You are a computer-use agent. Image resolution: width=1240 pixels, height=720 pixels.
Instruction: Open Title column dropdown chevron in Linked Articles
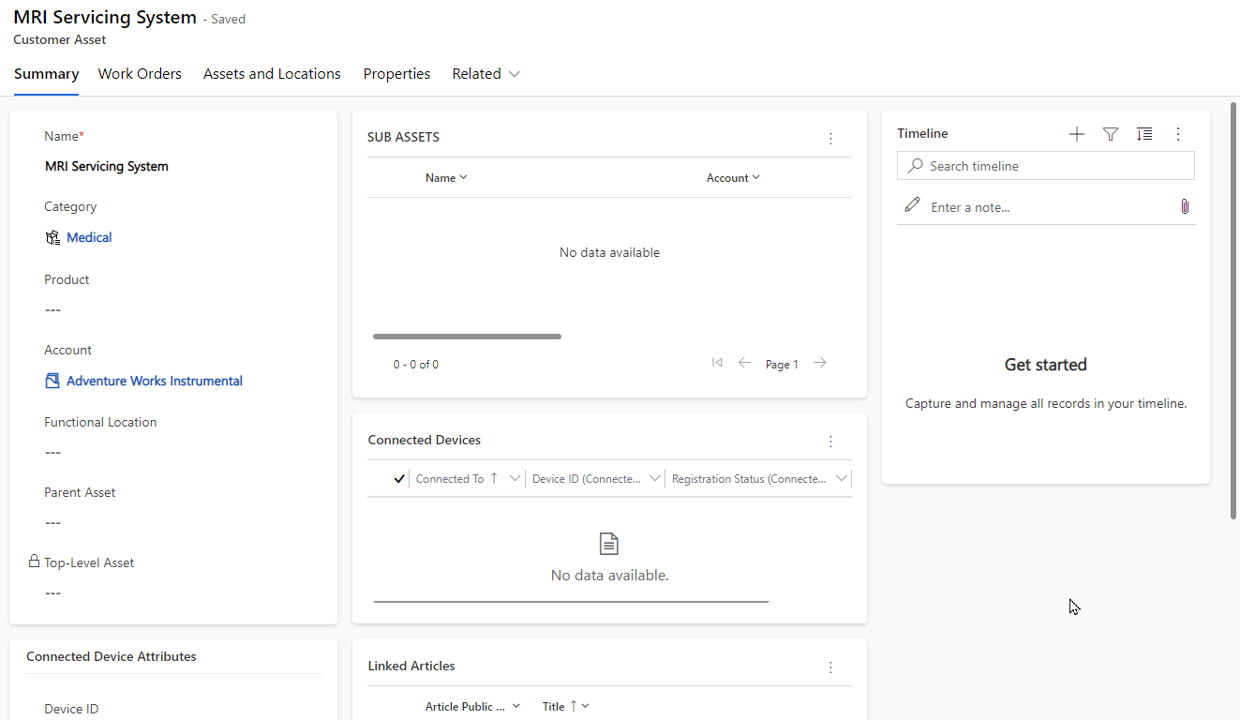[585, 706]
